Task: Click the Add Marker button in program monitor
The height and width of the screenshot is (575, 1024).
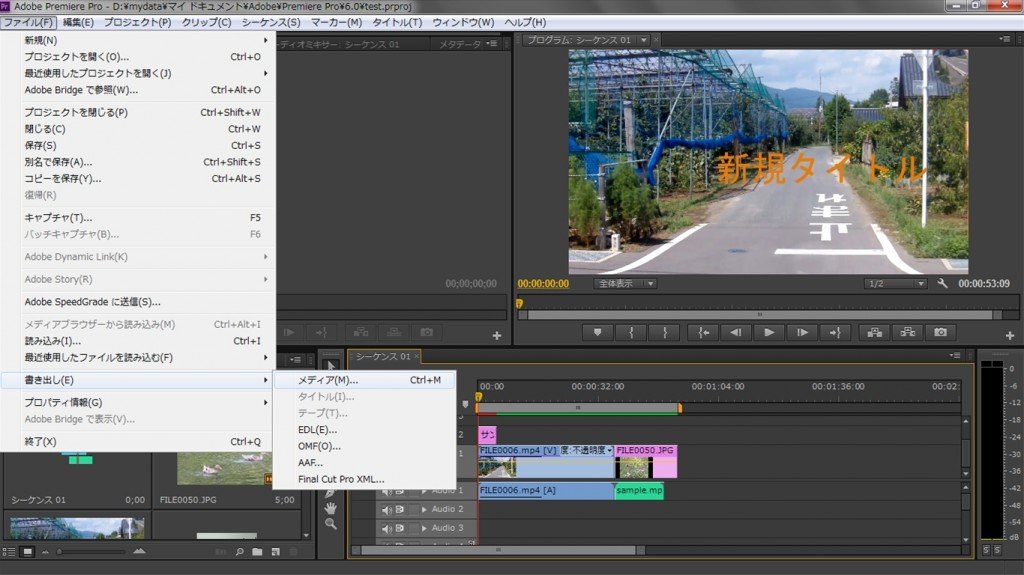Action: coord(597,333)
